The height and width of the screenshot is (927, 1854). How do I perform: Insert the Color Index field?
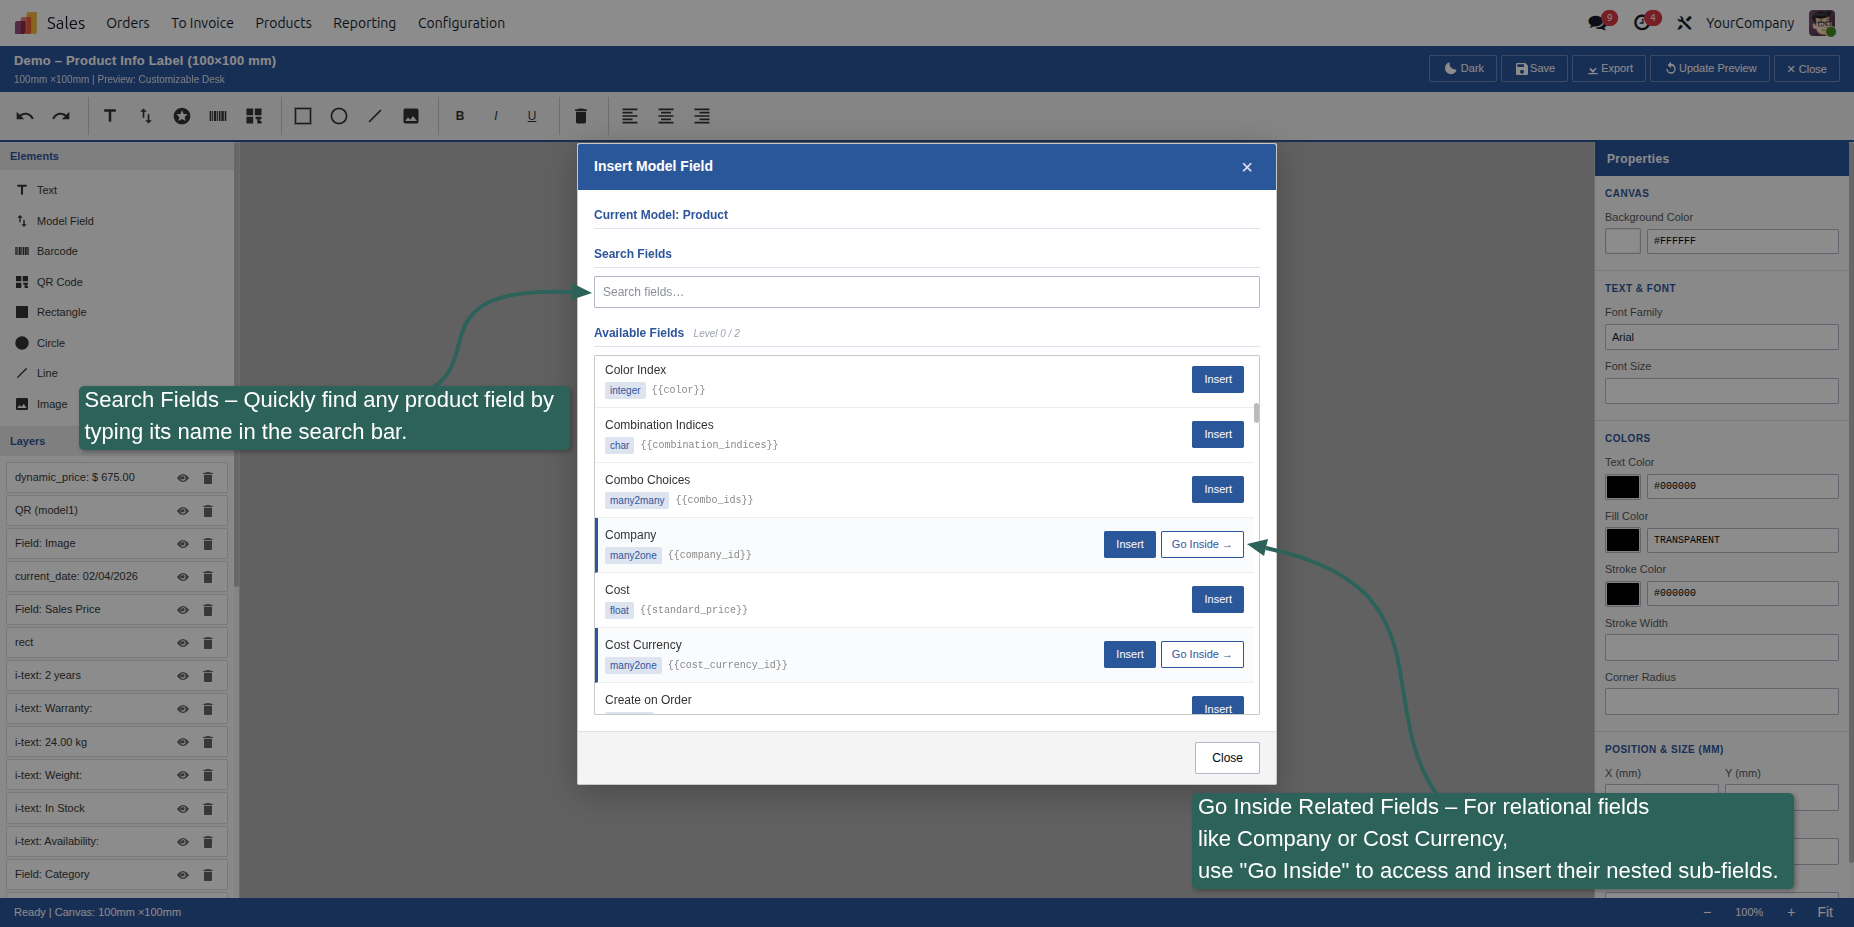pyautogui.click(x=1218, y=379)
